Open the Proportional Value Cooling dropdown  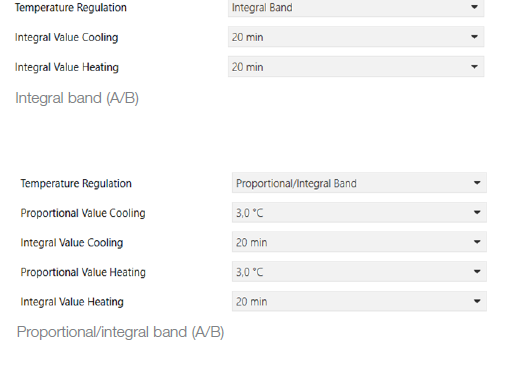[x=359, y=213]
